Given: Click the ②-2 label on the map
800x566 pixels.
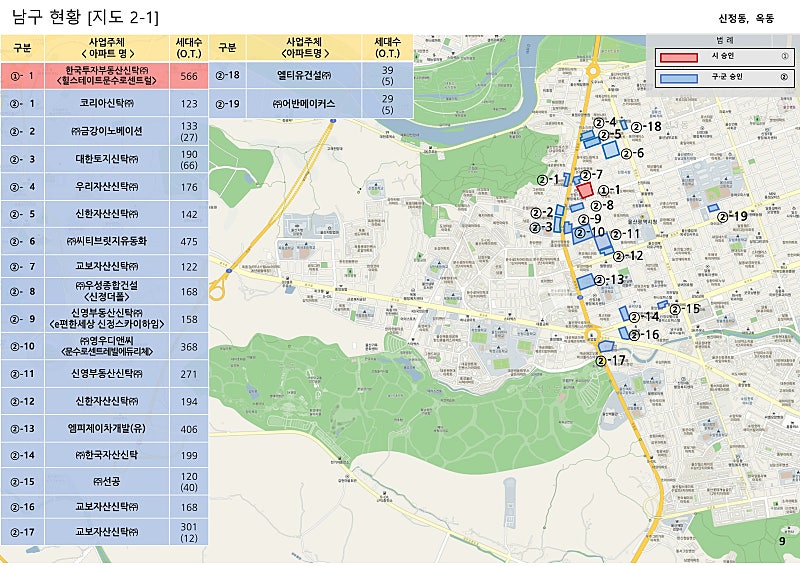Looking at the screenshot, I should (x=542, y=212).
